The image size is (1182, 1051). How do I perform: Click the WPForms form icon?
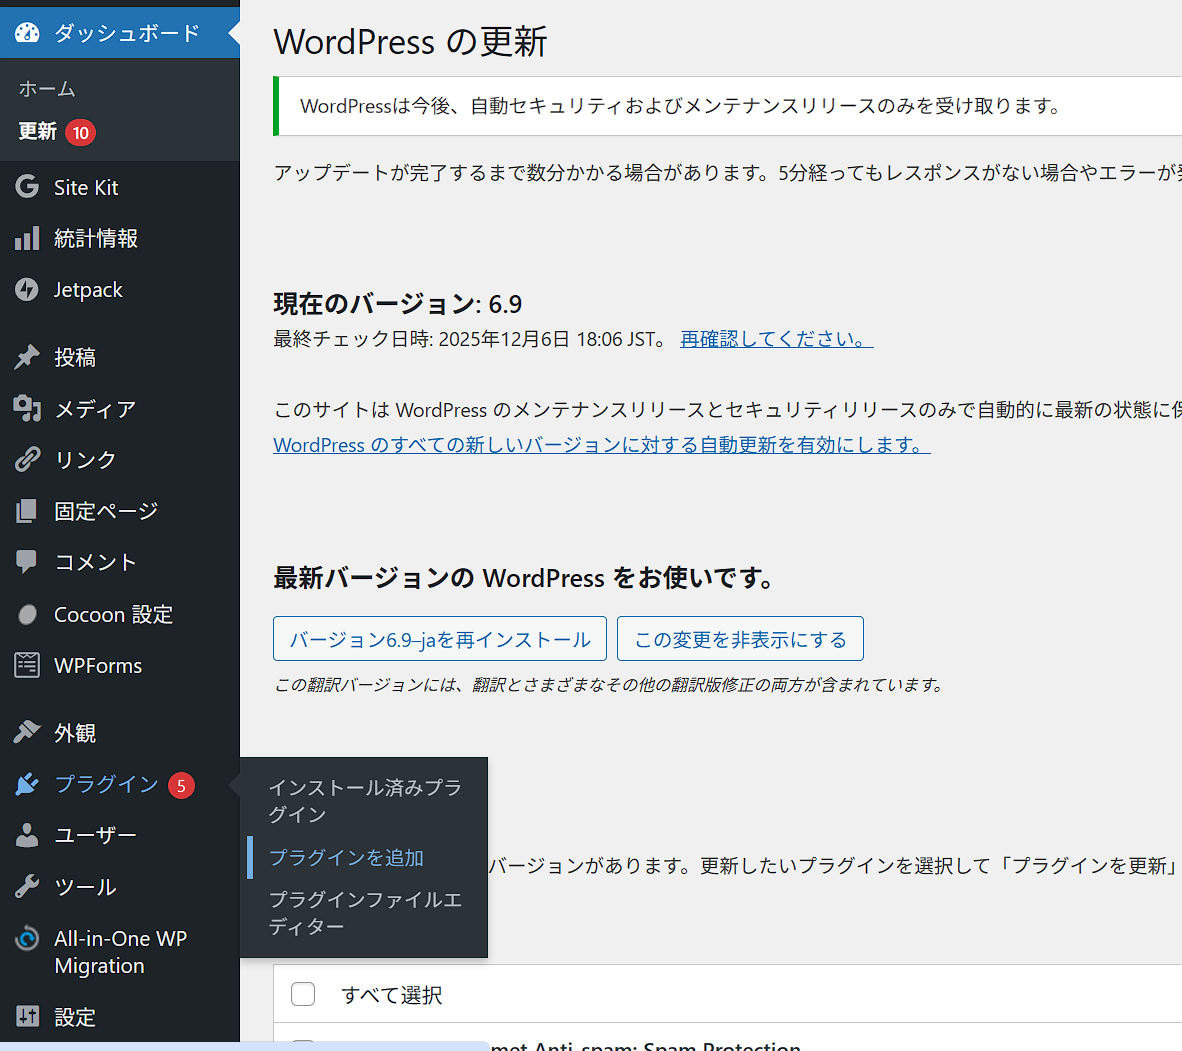(27, 665)
